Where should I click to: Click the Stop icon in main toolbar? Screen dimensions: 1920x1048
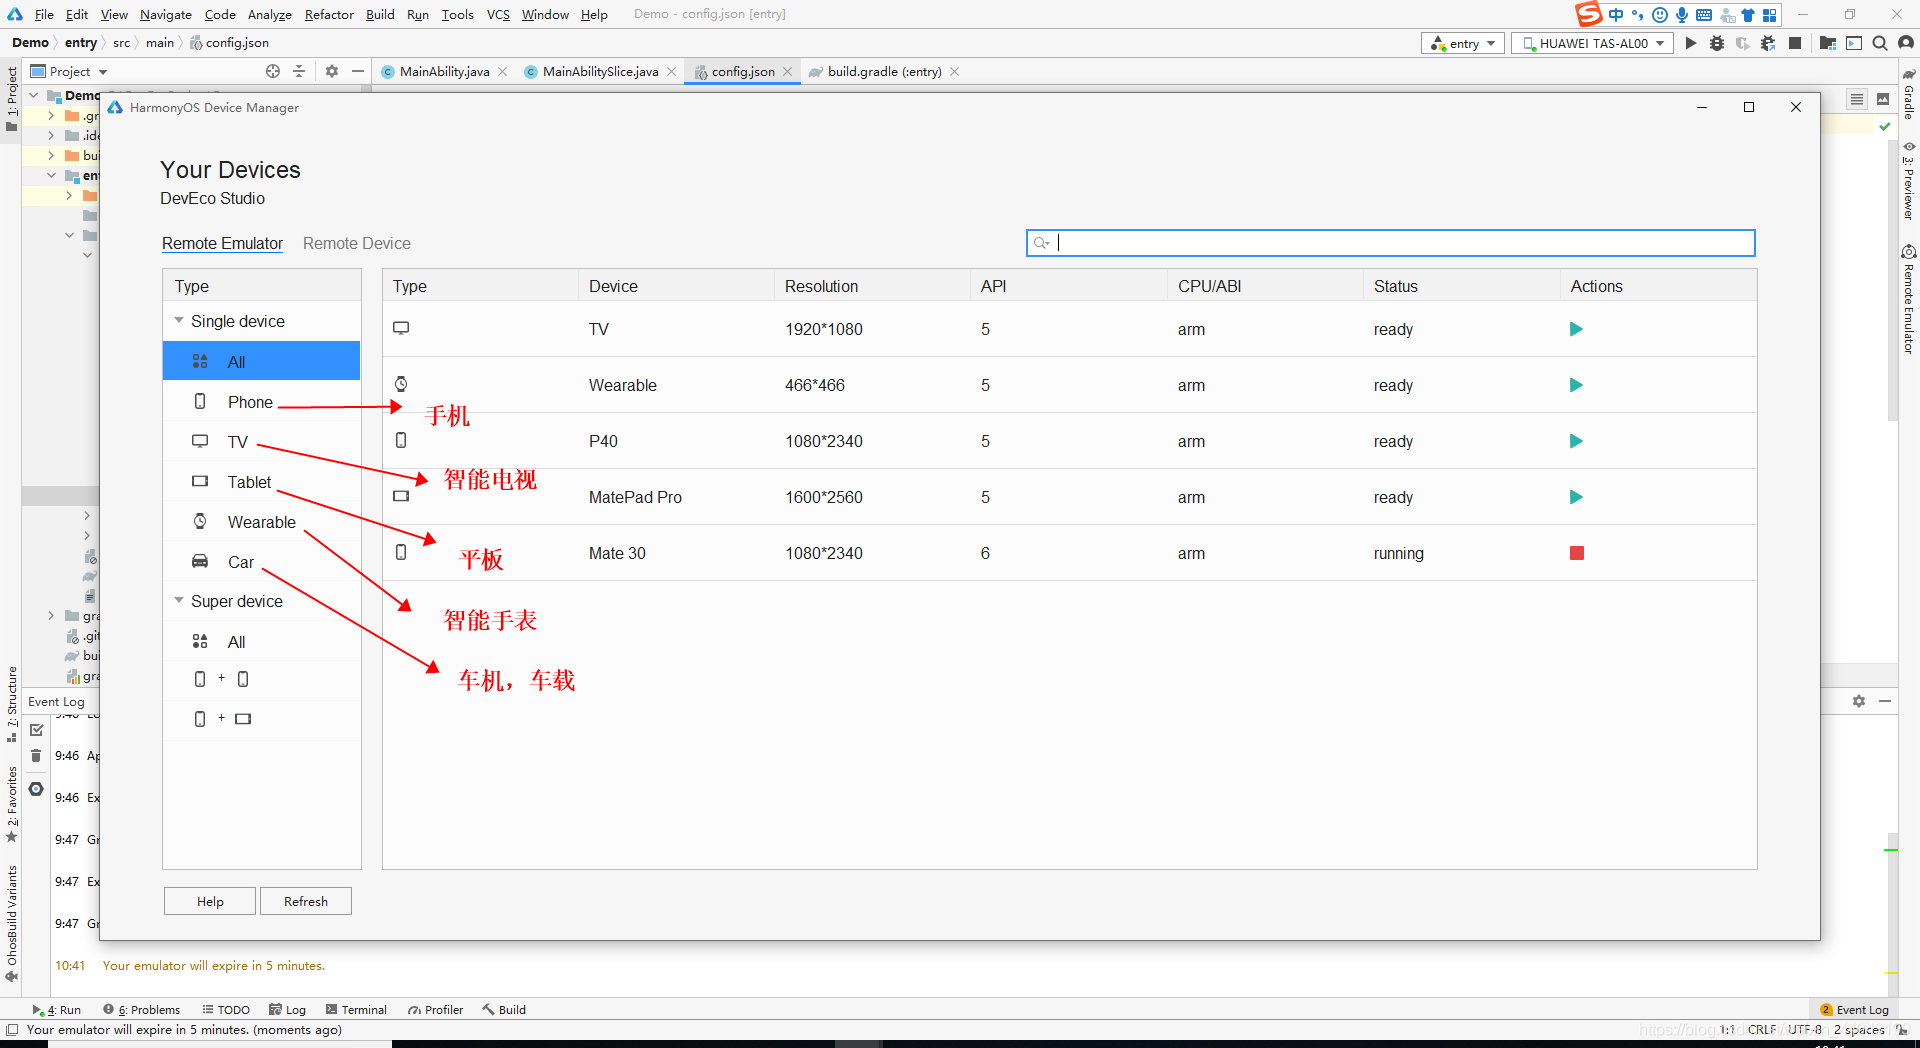click(x=1795, y=43)
